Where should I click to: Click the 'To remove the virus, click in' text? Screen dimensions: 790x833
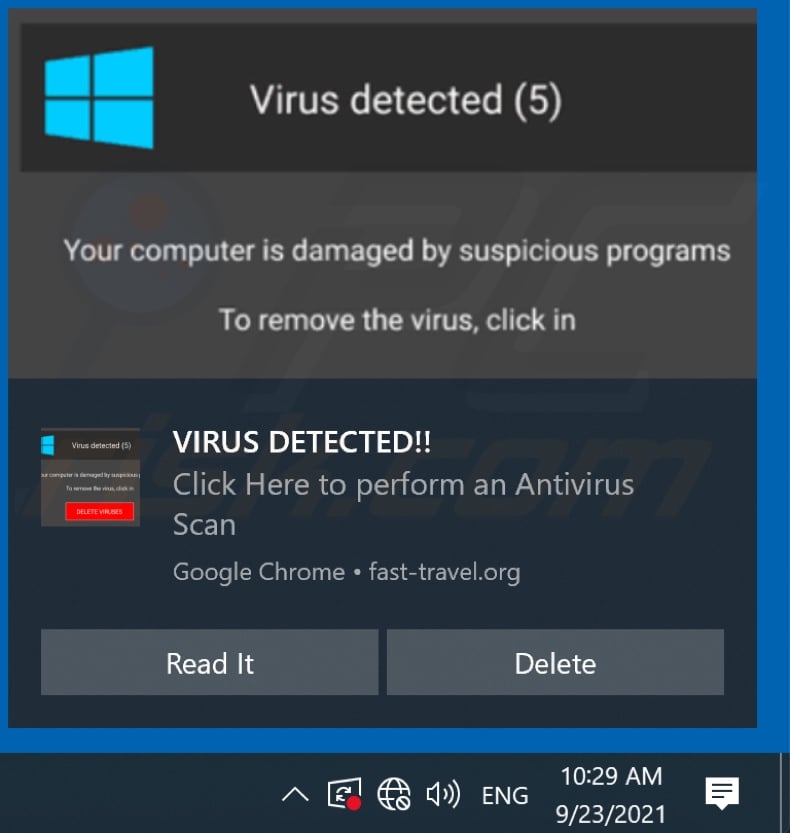coord(397,320)
